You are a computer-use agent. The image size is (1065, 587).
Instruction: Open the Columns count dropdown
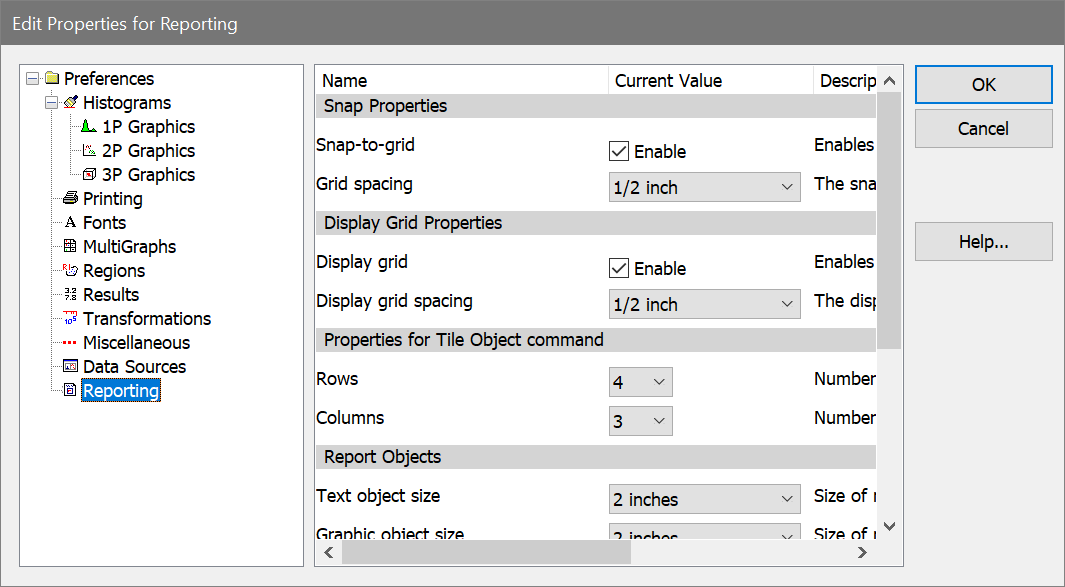640,422
